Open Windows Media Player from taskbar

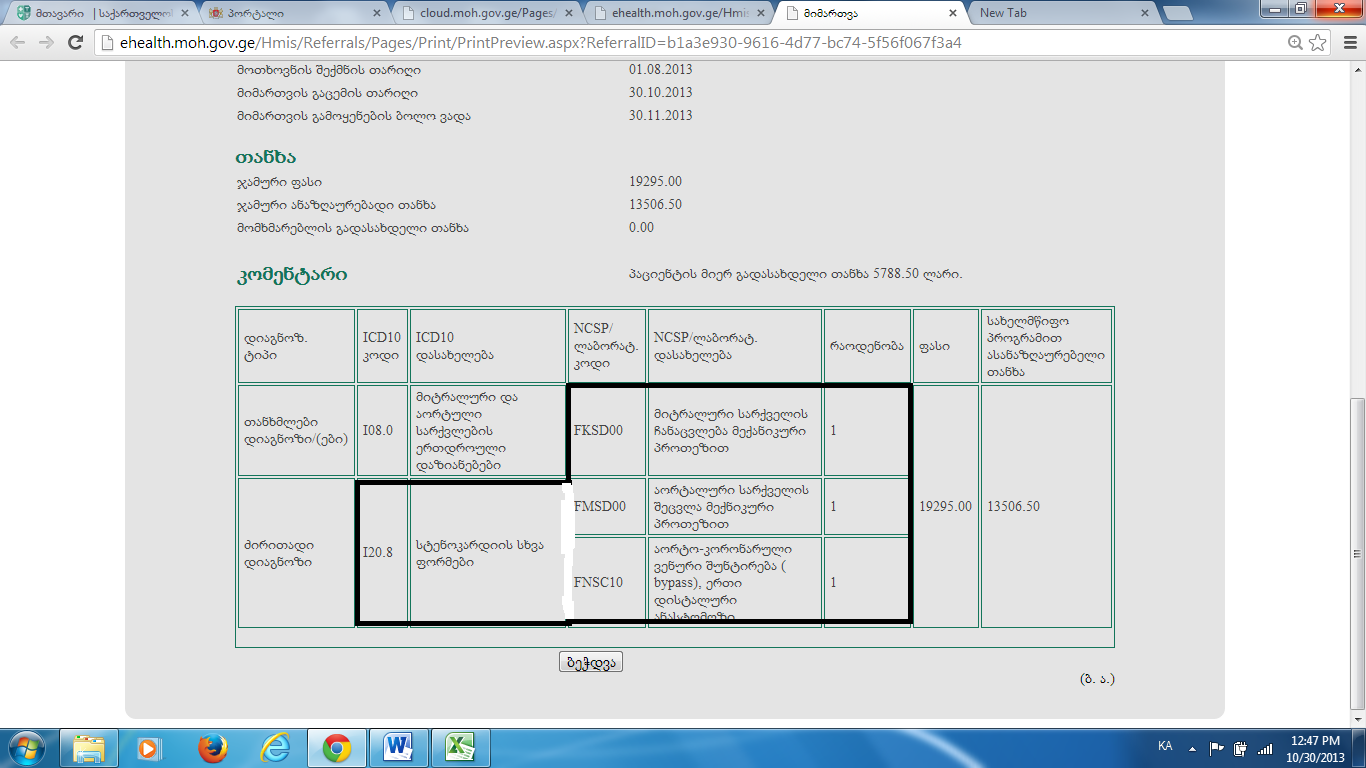pyautogui.click(x=149, y=748)
